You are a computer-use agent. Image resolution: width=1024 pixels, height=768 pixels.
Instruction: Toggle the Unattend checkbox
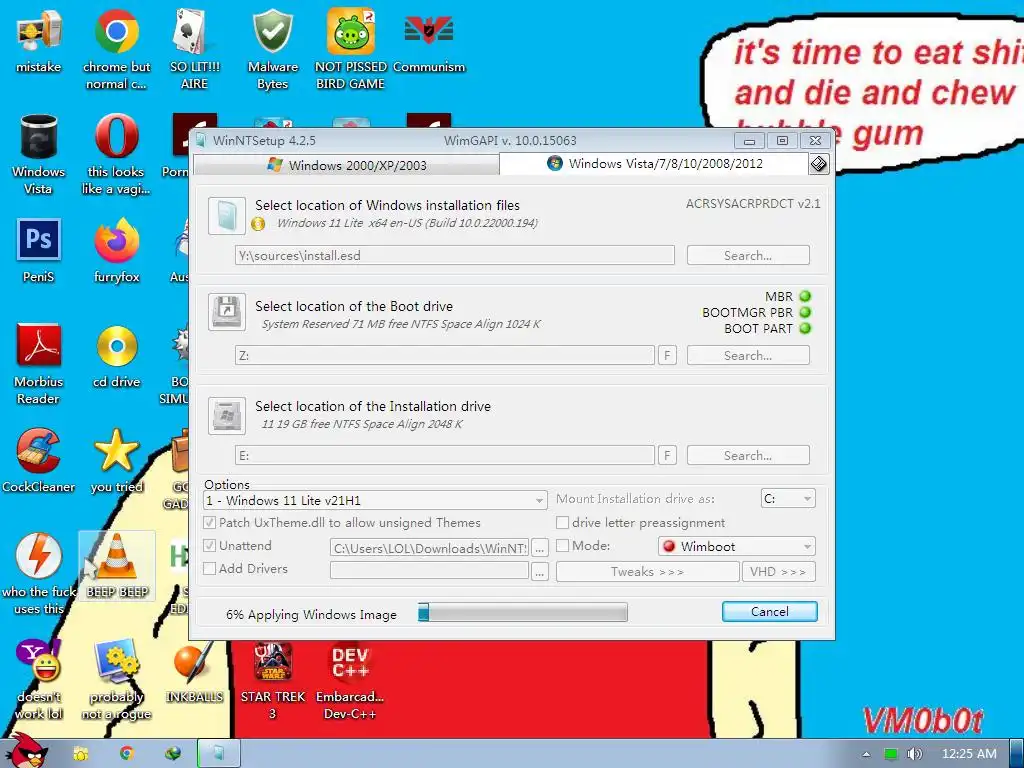click(210, 546)
